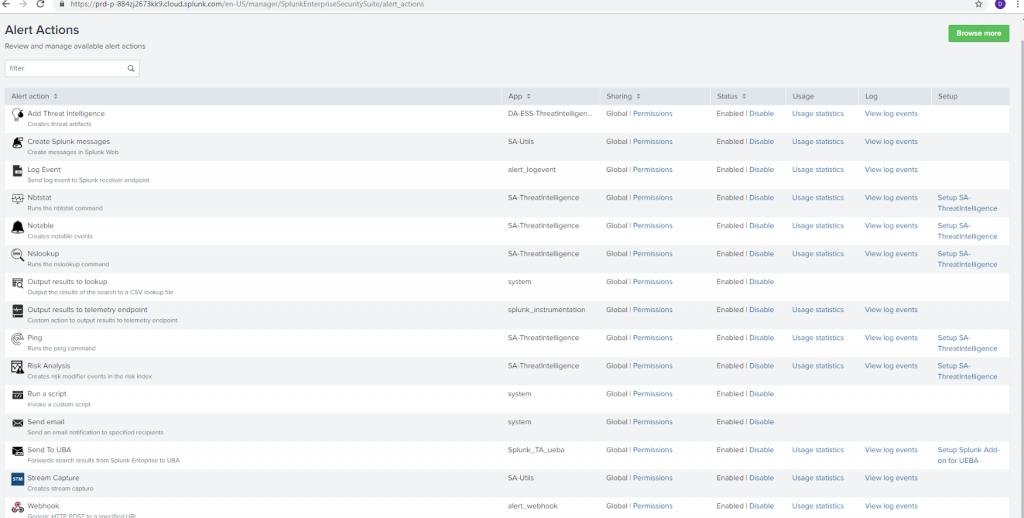Disable the Webhook action
The width and height of the screenshot is (1024, 518).
pyautogui.click(x=761, y=506)
